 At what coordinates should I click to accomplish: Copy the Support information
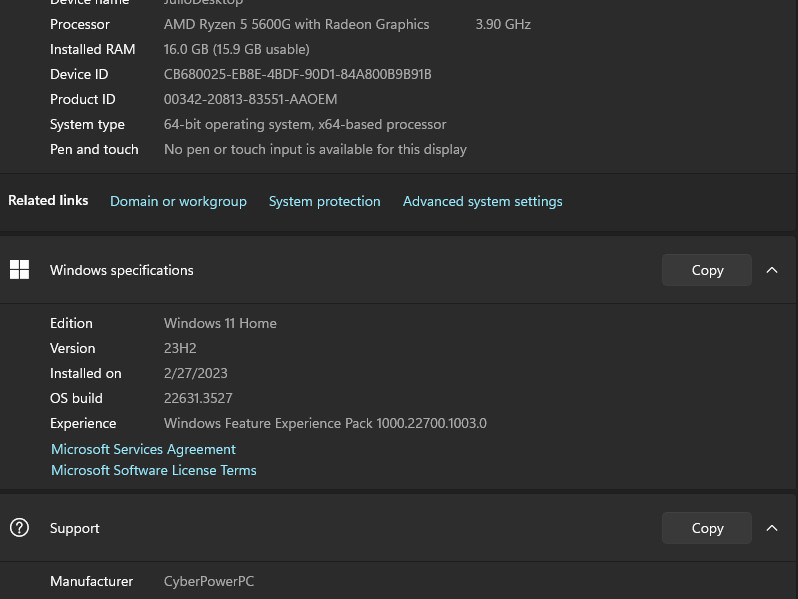click(706, 528)
